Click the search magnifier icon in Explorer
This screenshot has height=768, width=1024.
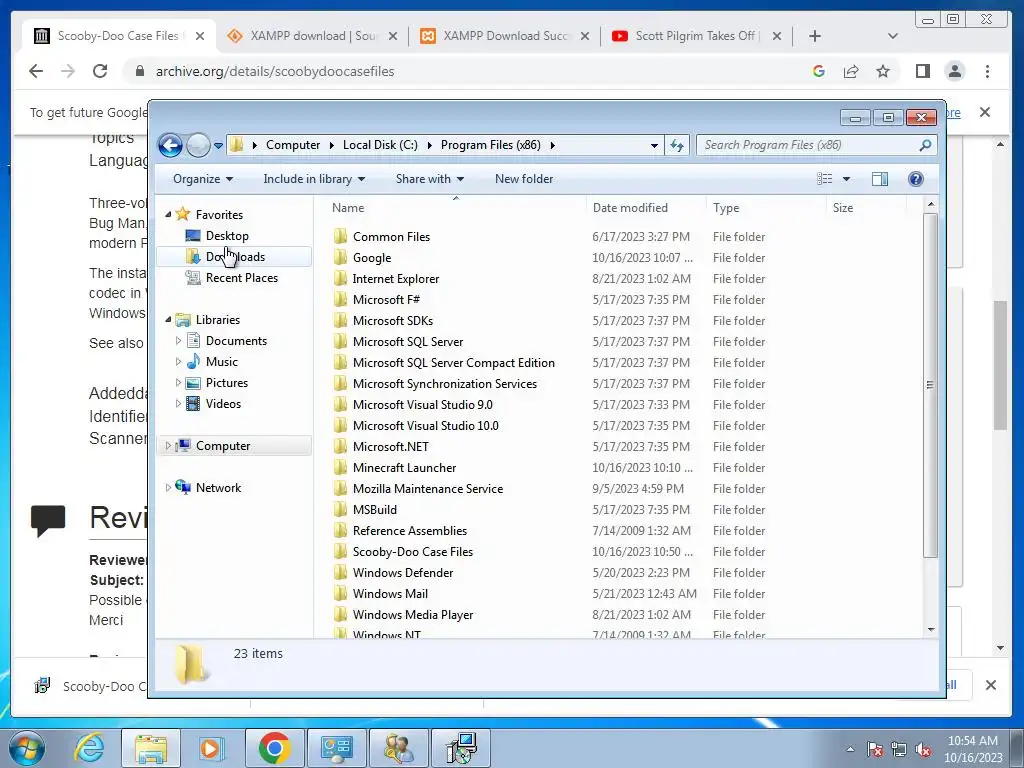pyautogui.click(x=925, y=145)
